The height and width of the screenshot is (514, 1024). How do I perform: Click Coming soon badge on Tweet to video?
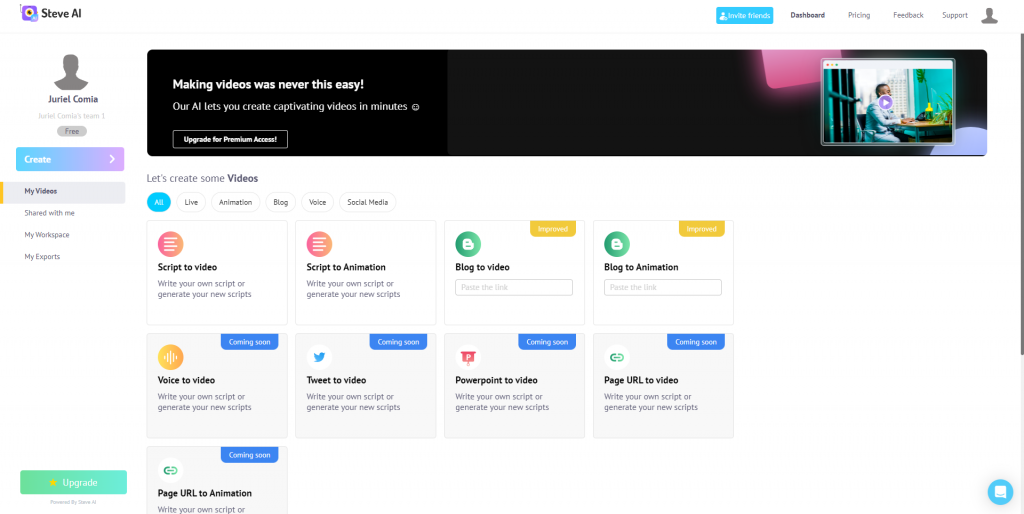(x=398, y=342)
